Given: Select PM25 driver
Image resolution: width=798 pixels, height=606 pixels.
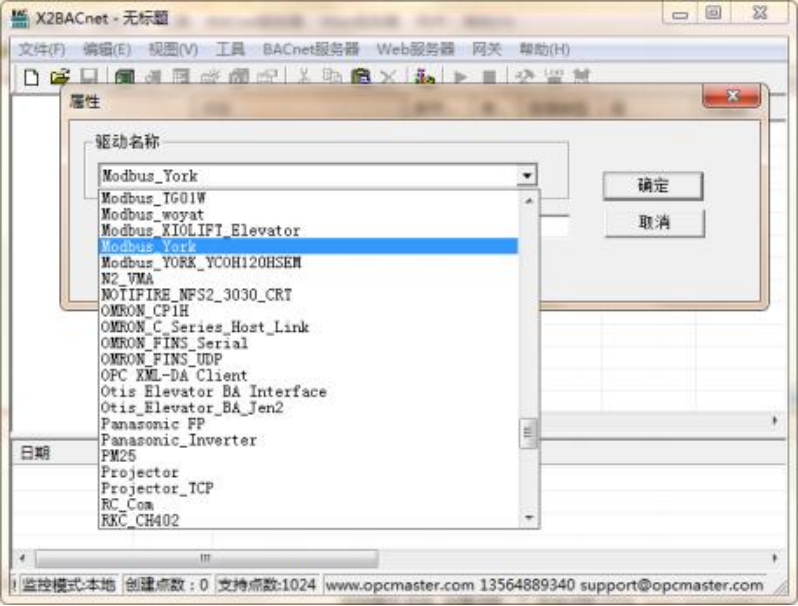Looking at the screenshot, I should (308, 456).
